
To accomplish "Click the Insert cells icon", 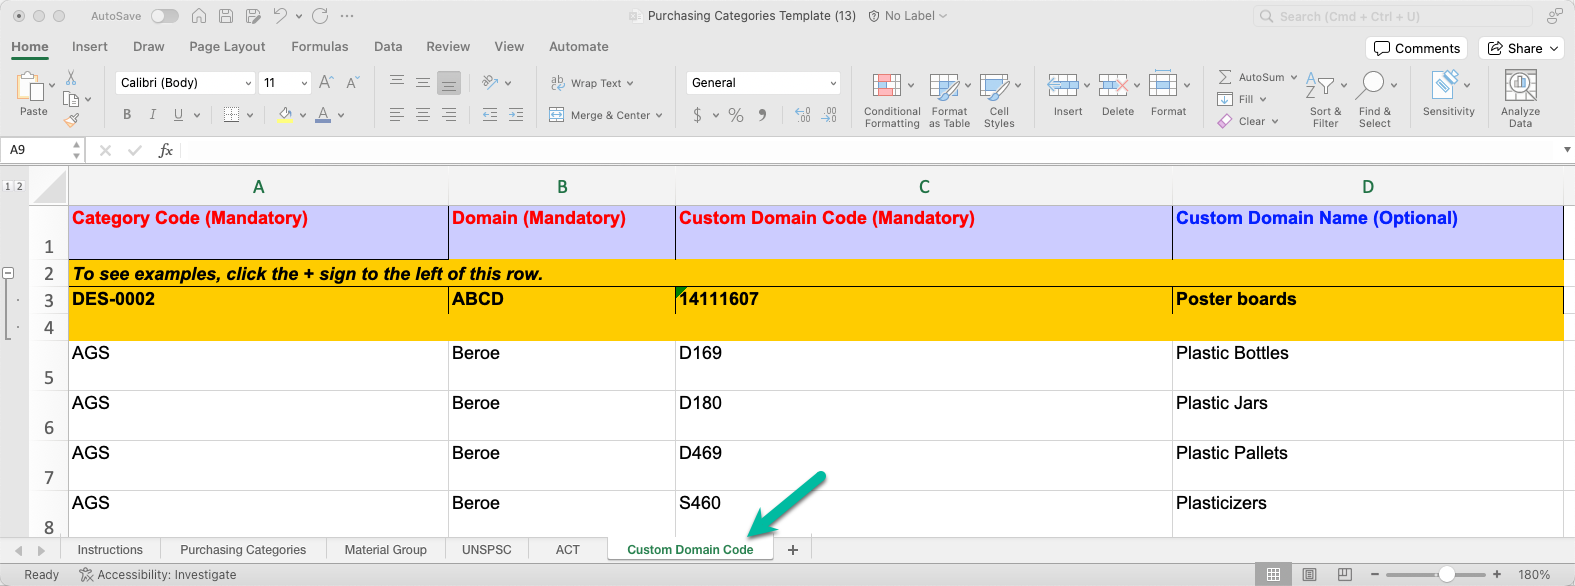I will click(1062, 85).
